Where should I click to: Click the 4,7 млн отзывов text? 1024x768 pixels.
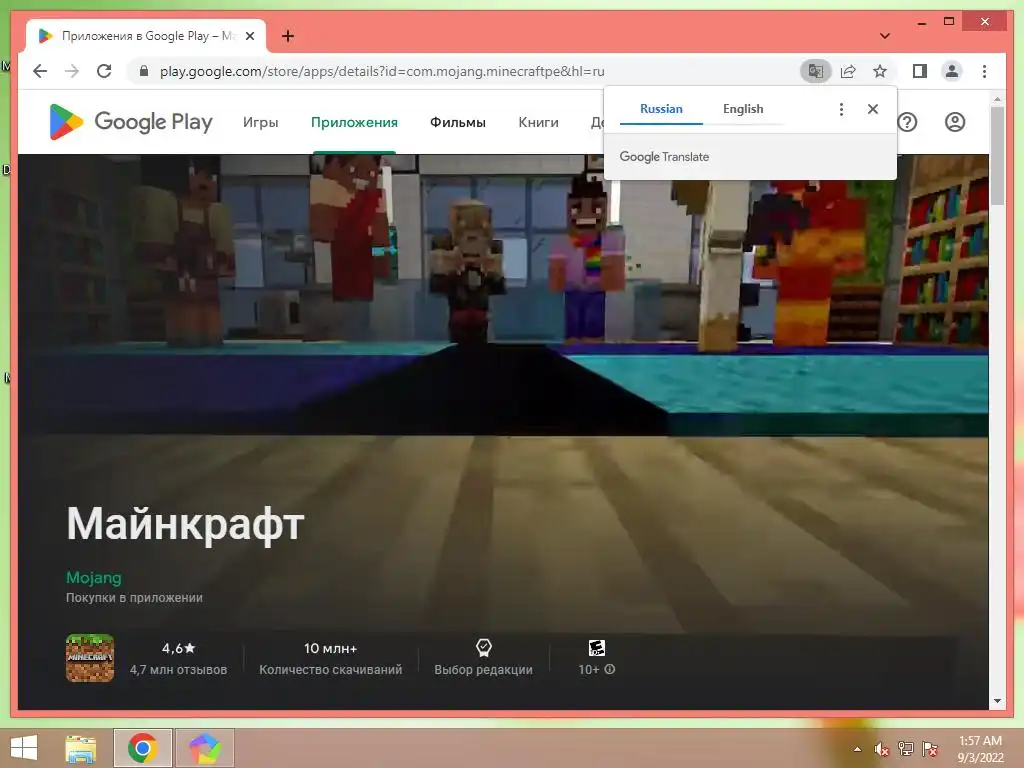(178, 669)
